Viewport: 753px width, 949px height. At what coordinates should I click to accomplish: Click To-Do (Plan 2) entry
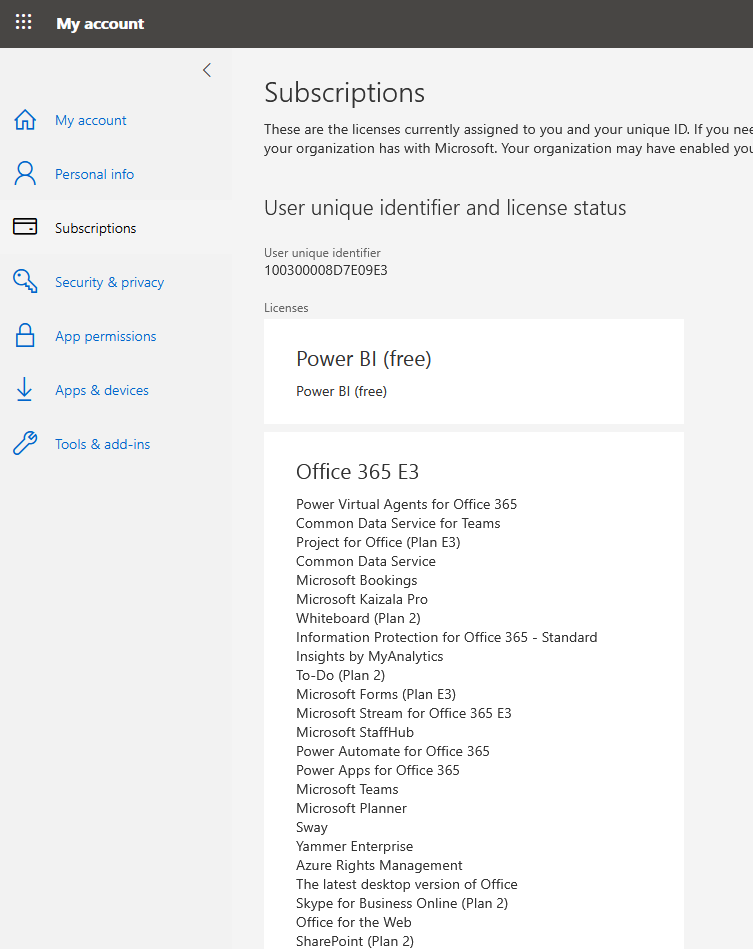(340, 675)
